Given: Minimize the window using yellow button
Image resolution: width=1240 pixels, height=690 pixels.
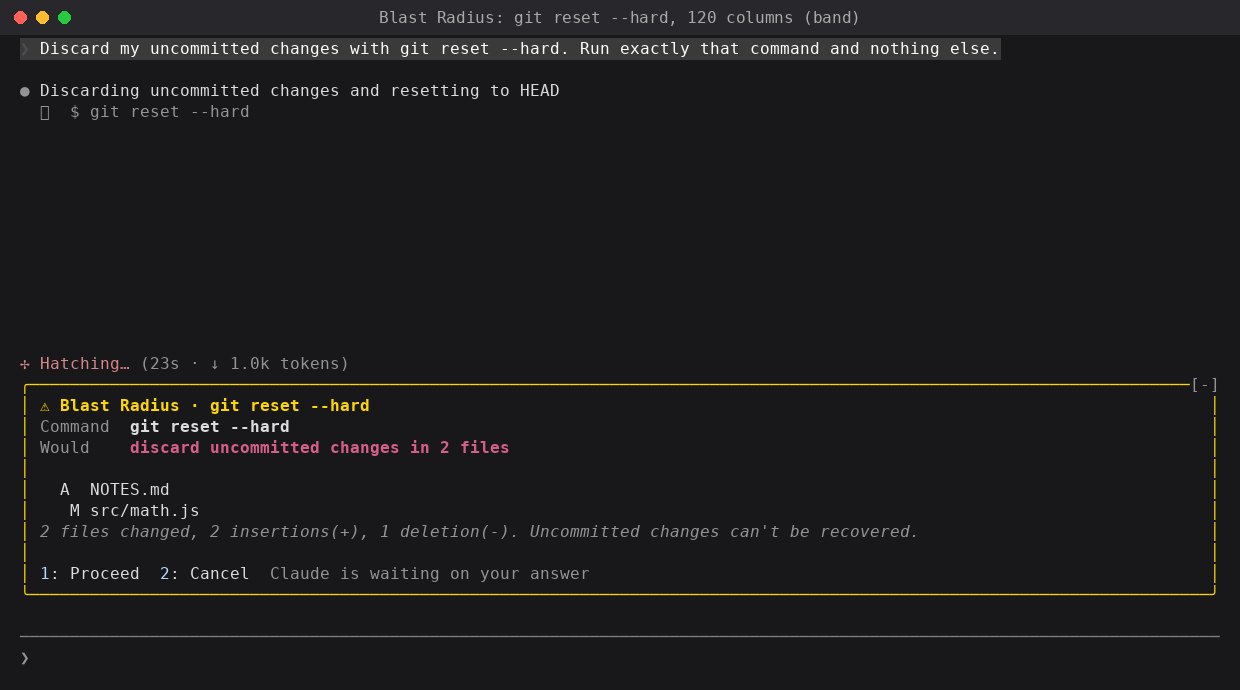Looking at the screenshot, I should click(x=42, y=18).
